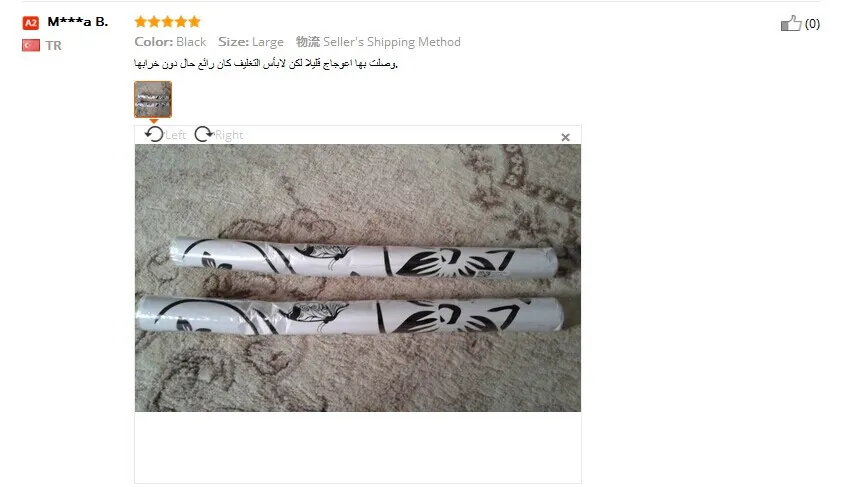Collapse the review photo using its small thumbnail
The image size is (846, 487).
[153, 99]
